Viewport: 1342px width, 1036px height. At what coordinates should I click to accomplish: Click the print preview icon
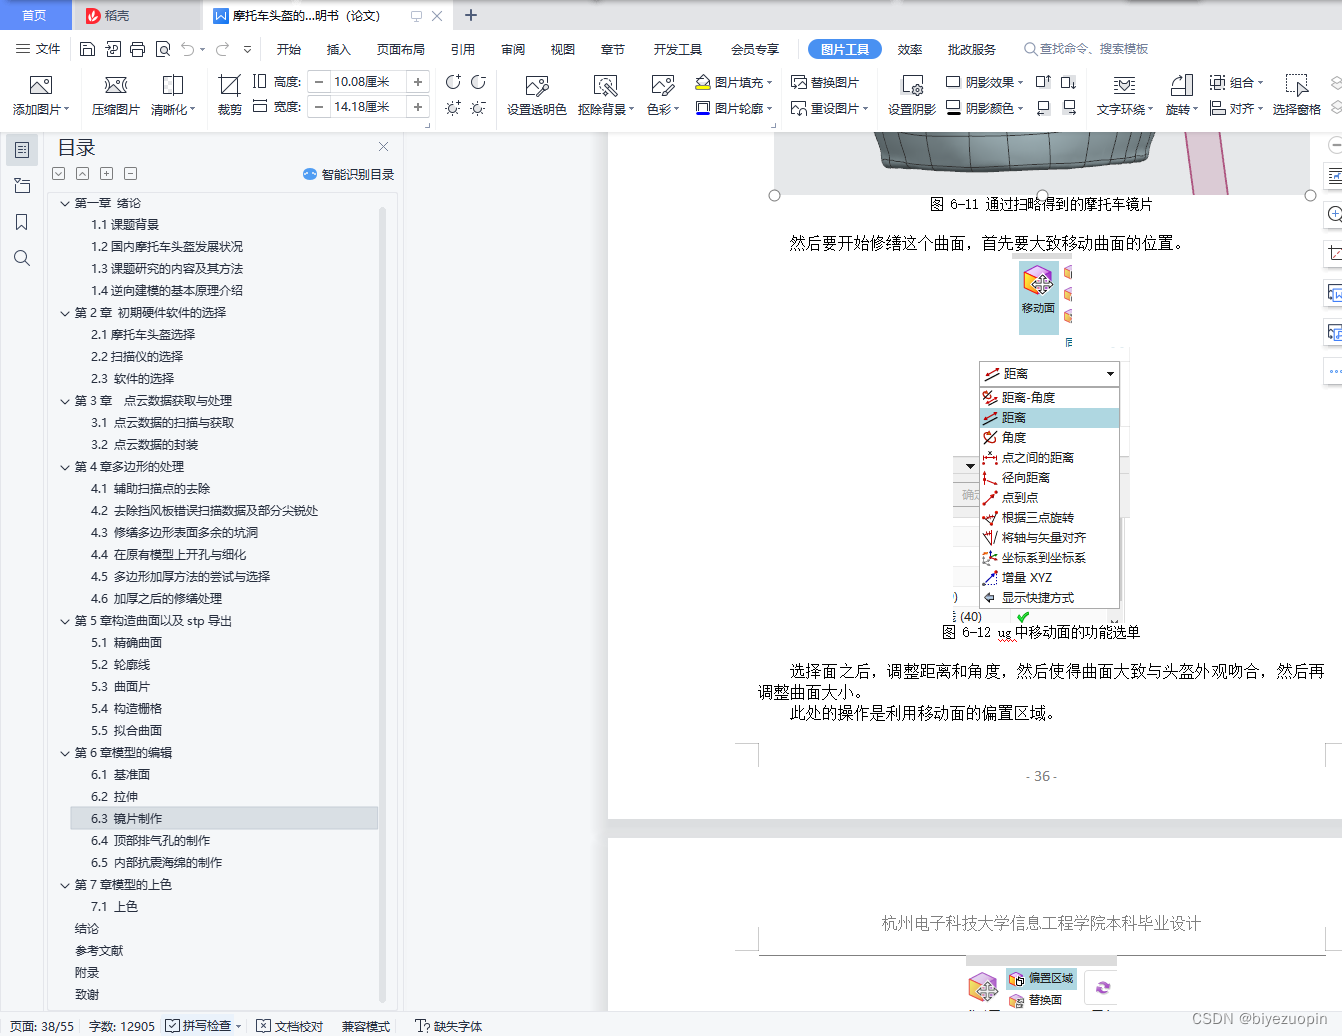click(x=163, y=49)
